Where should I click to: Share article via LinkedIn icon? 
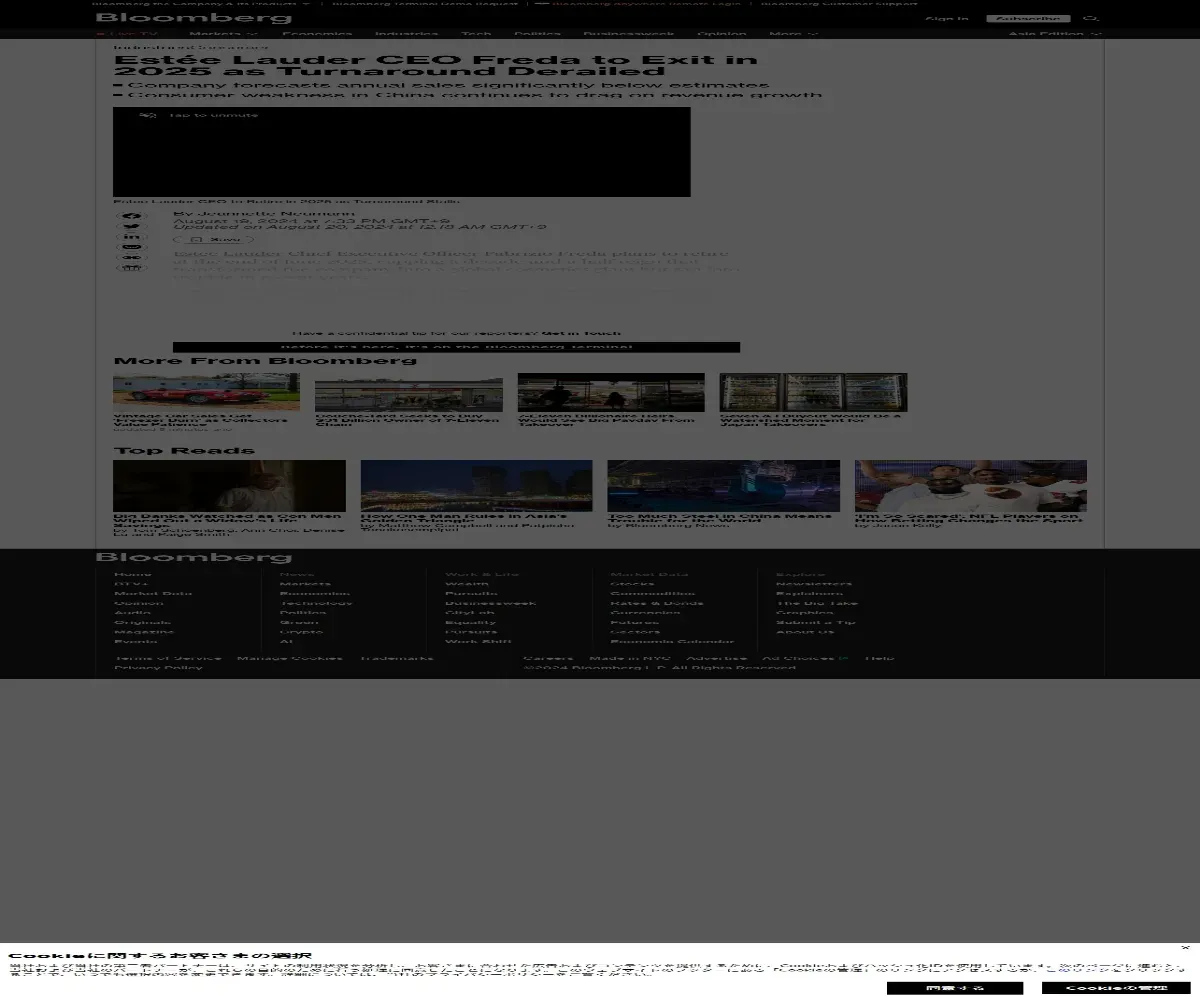click(x=132, y=237)
